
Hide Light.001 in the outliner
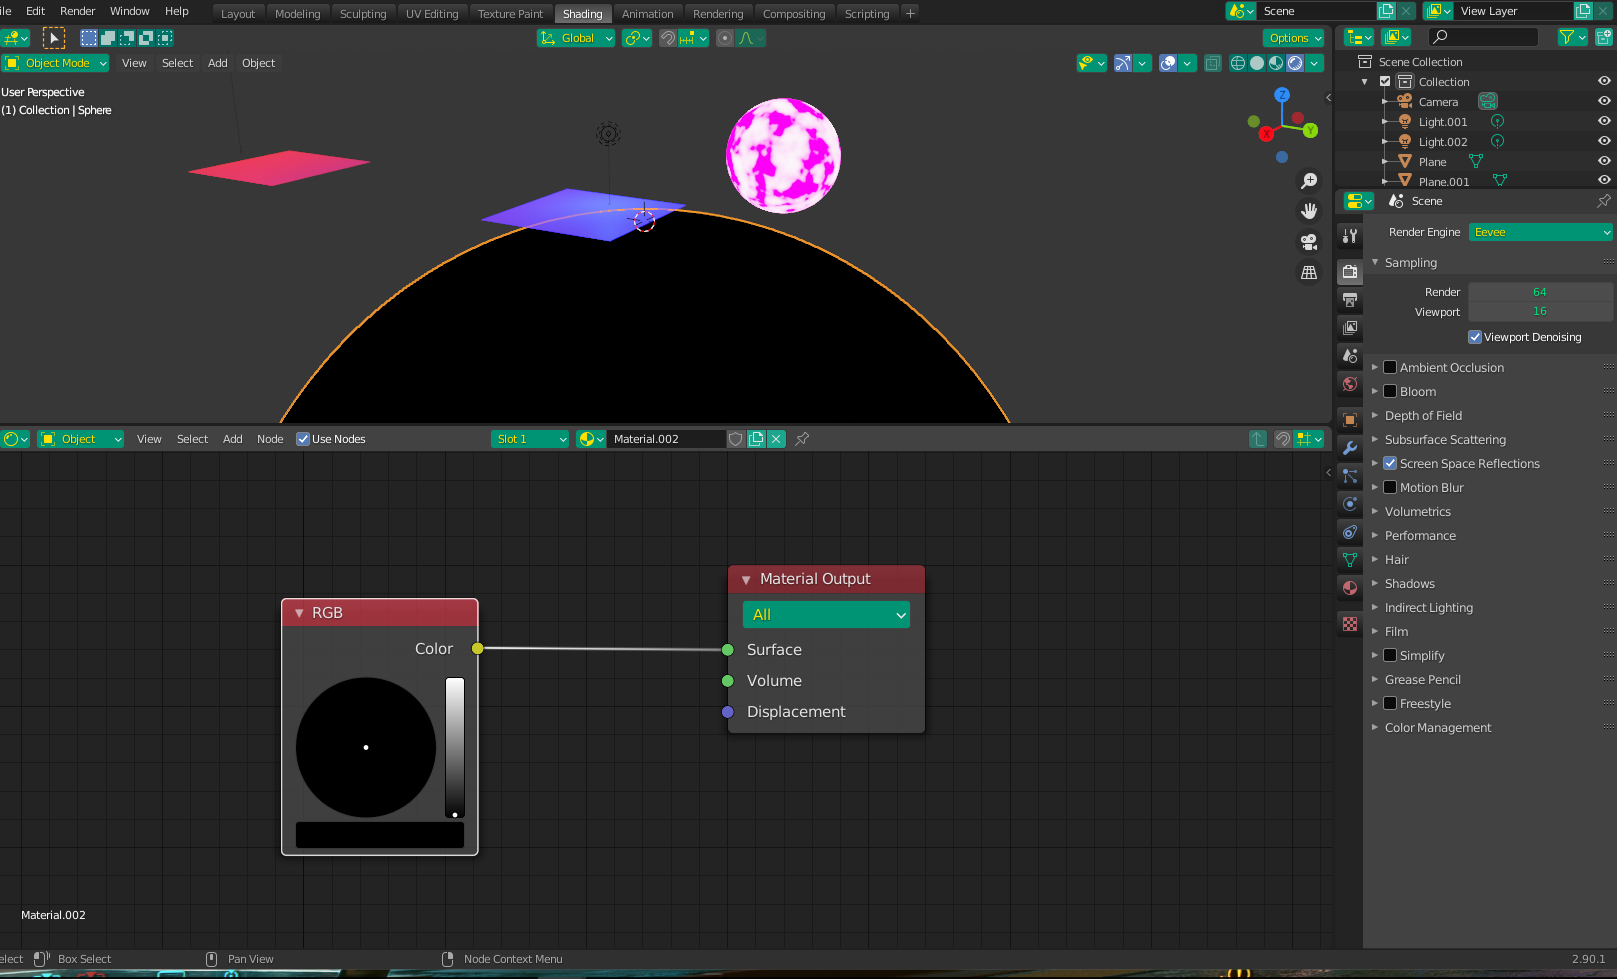click(x=1604, y=121)
